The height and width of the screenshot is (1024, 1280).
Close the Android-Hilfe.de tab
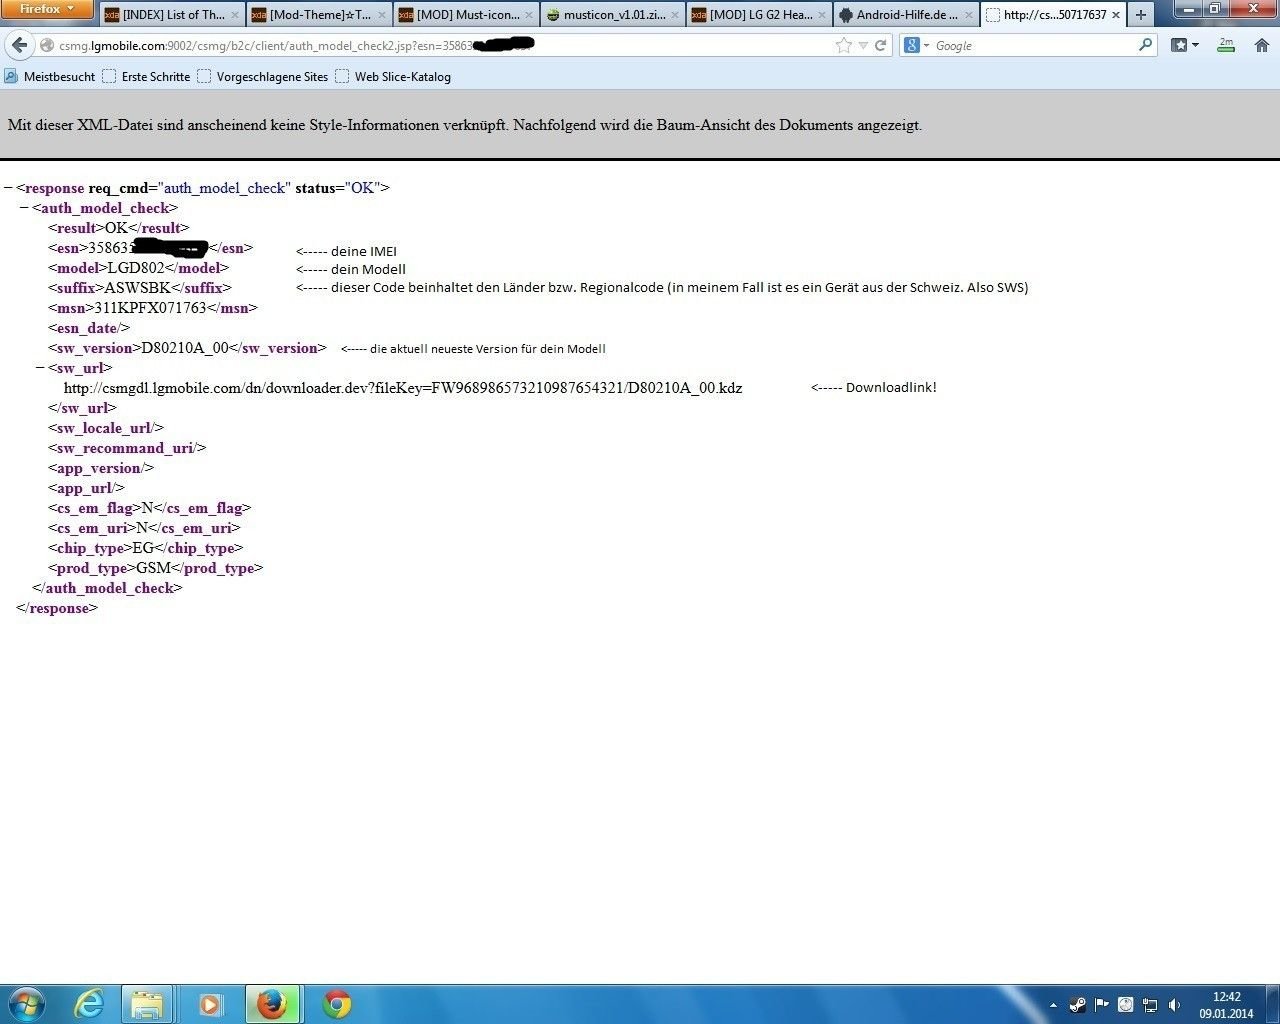click(x=970, y=15)
